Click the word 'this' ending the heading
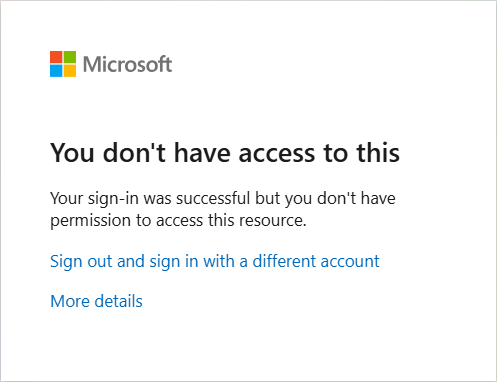497x382 pixels. (378, 153)
